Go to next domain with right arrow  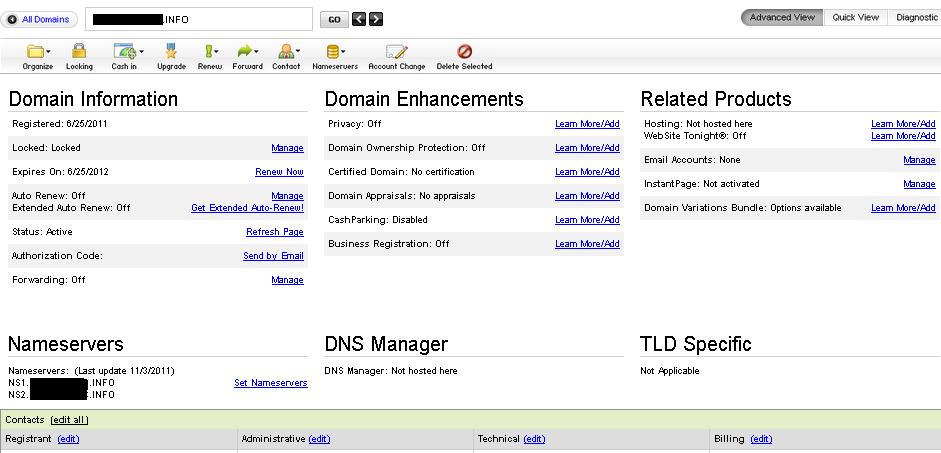[x=376, y=19]
